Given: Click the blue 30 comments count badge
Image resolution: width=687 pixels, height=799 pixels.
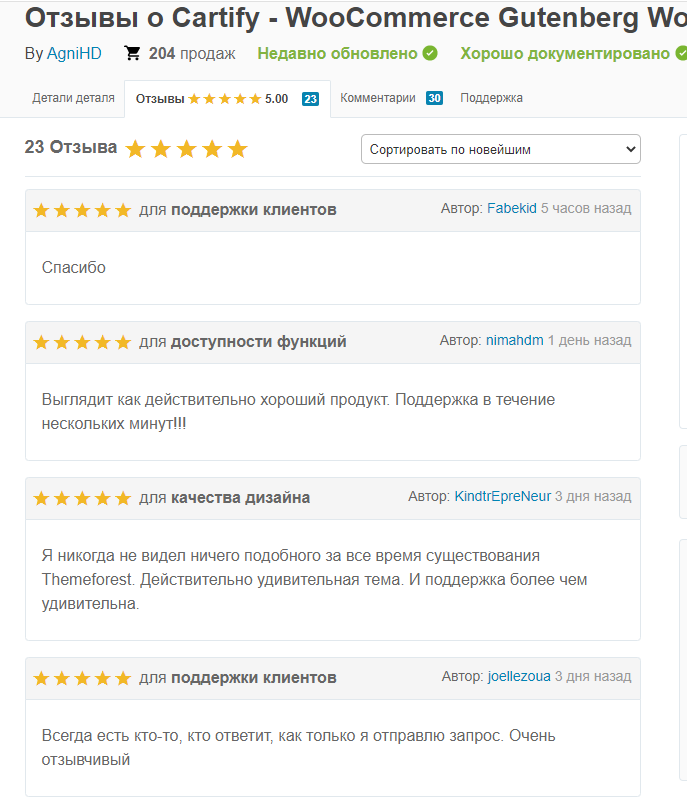Looking at the screenshot, I should pyautogui.click(x=434, y=98).
